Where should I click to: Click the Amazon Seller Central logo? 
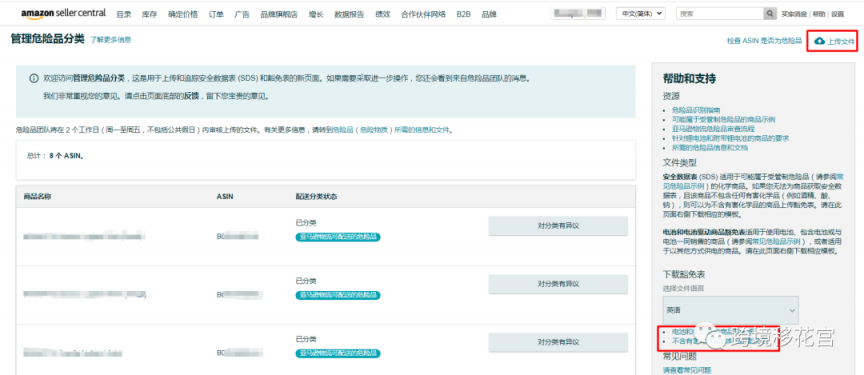click(x=63, y=13)
